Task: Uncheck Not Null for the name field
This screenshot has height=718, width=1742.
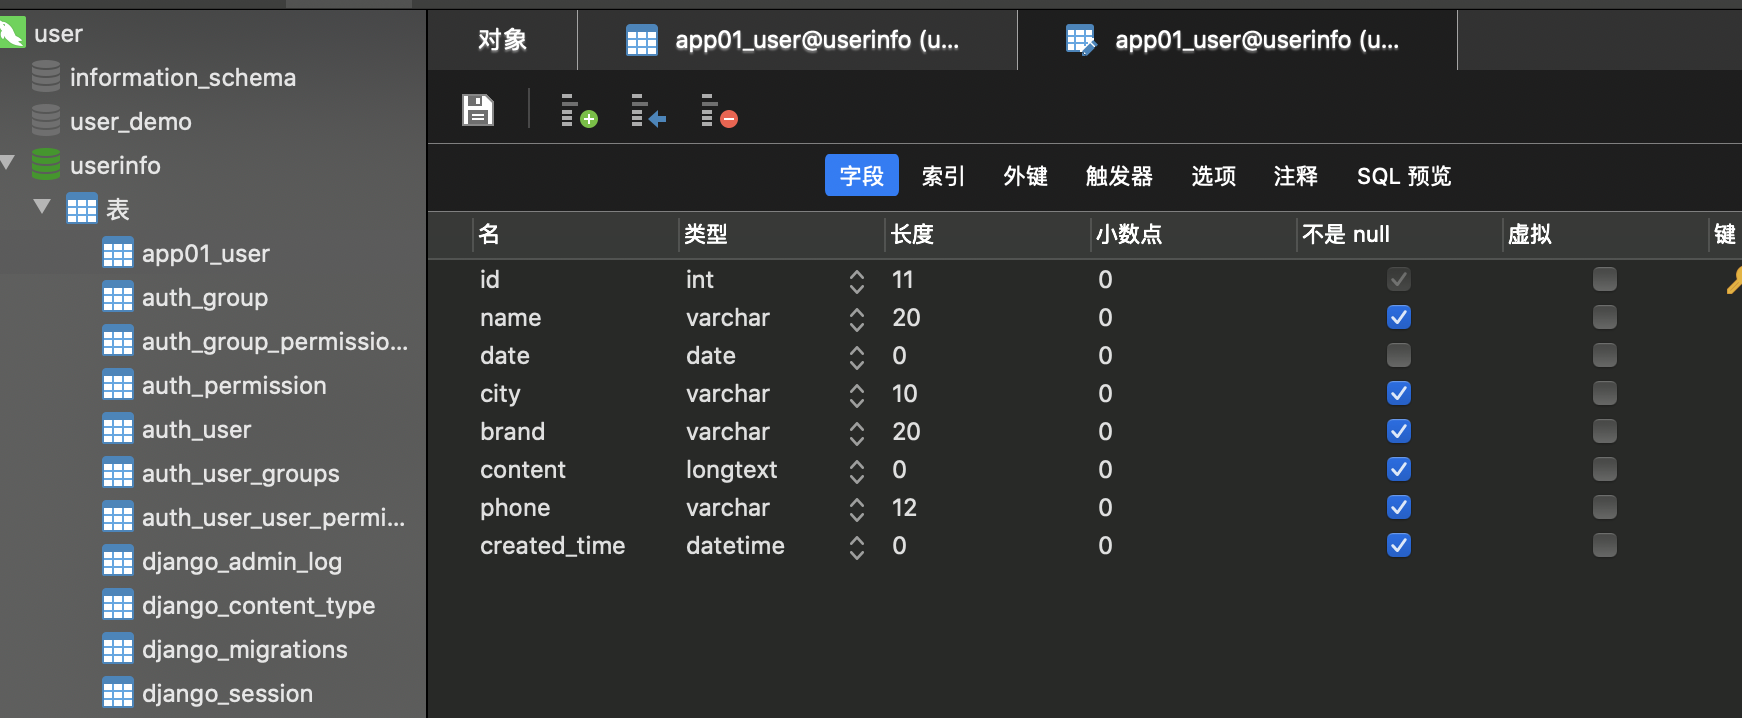Action: [1399, 318]
